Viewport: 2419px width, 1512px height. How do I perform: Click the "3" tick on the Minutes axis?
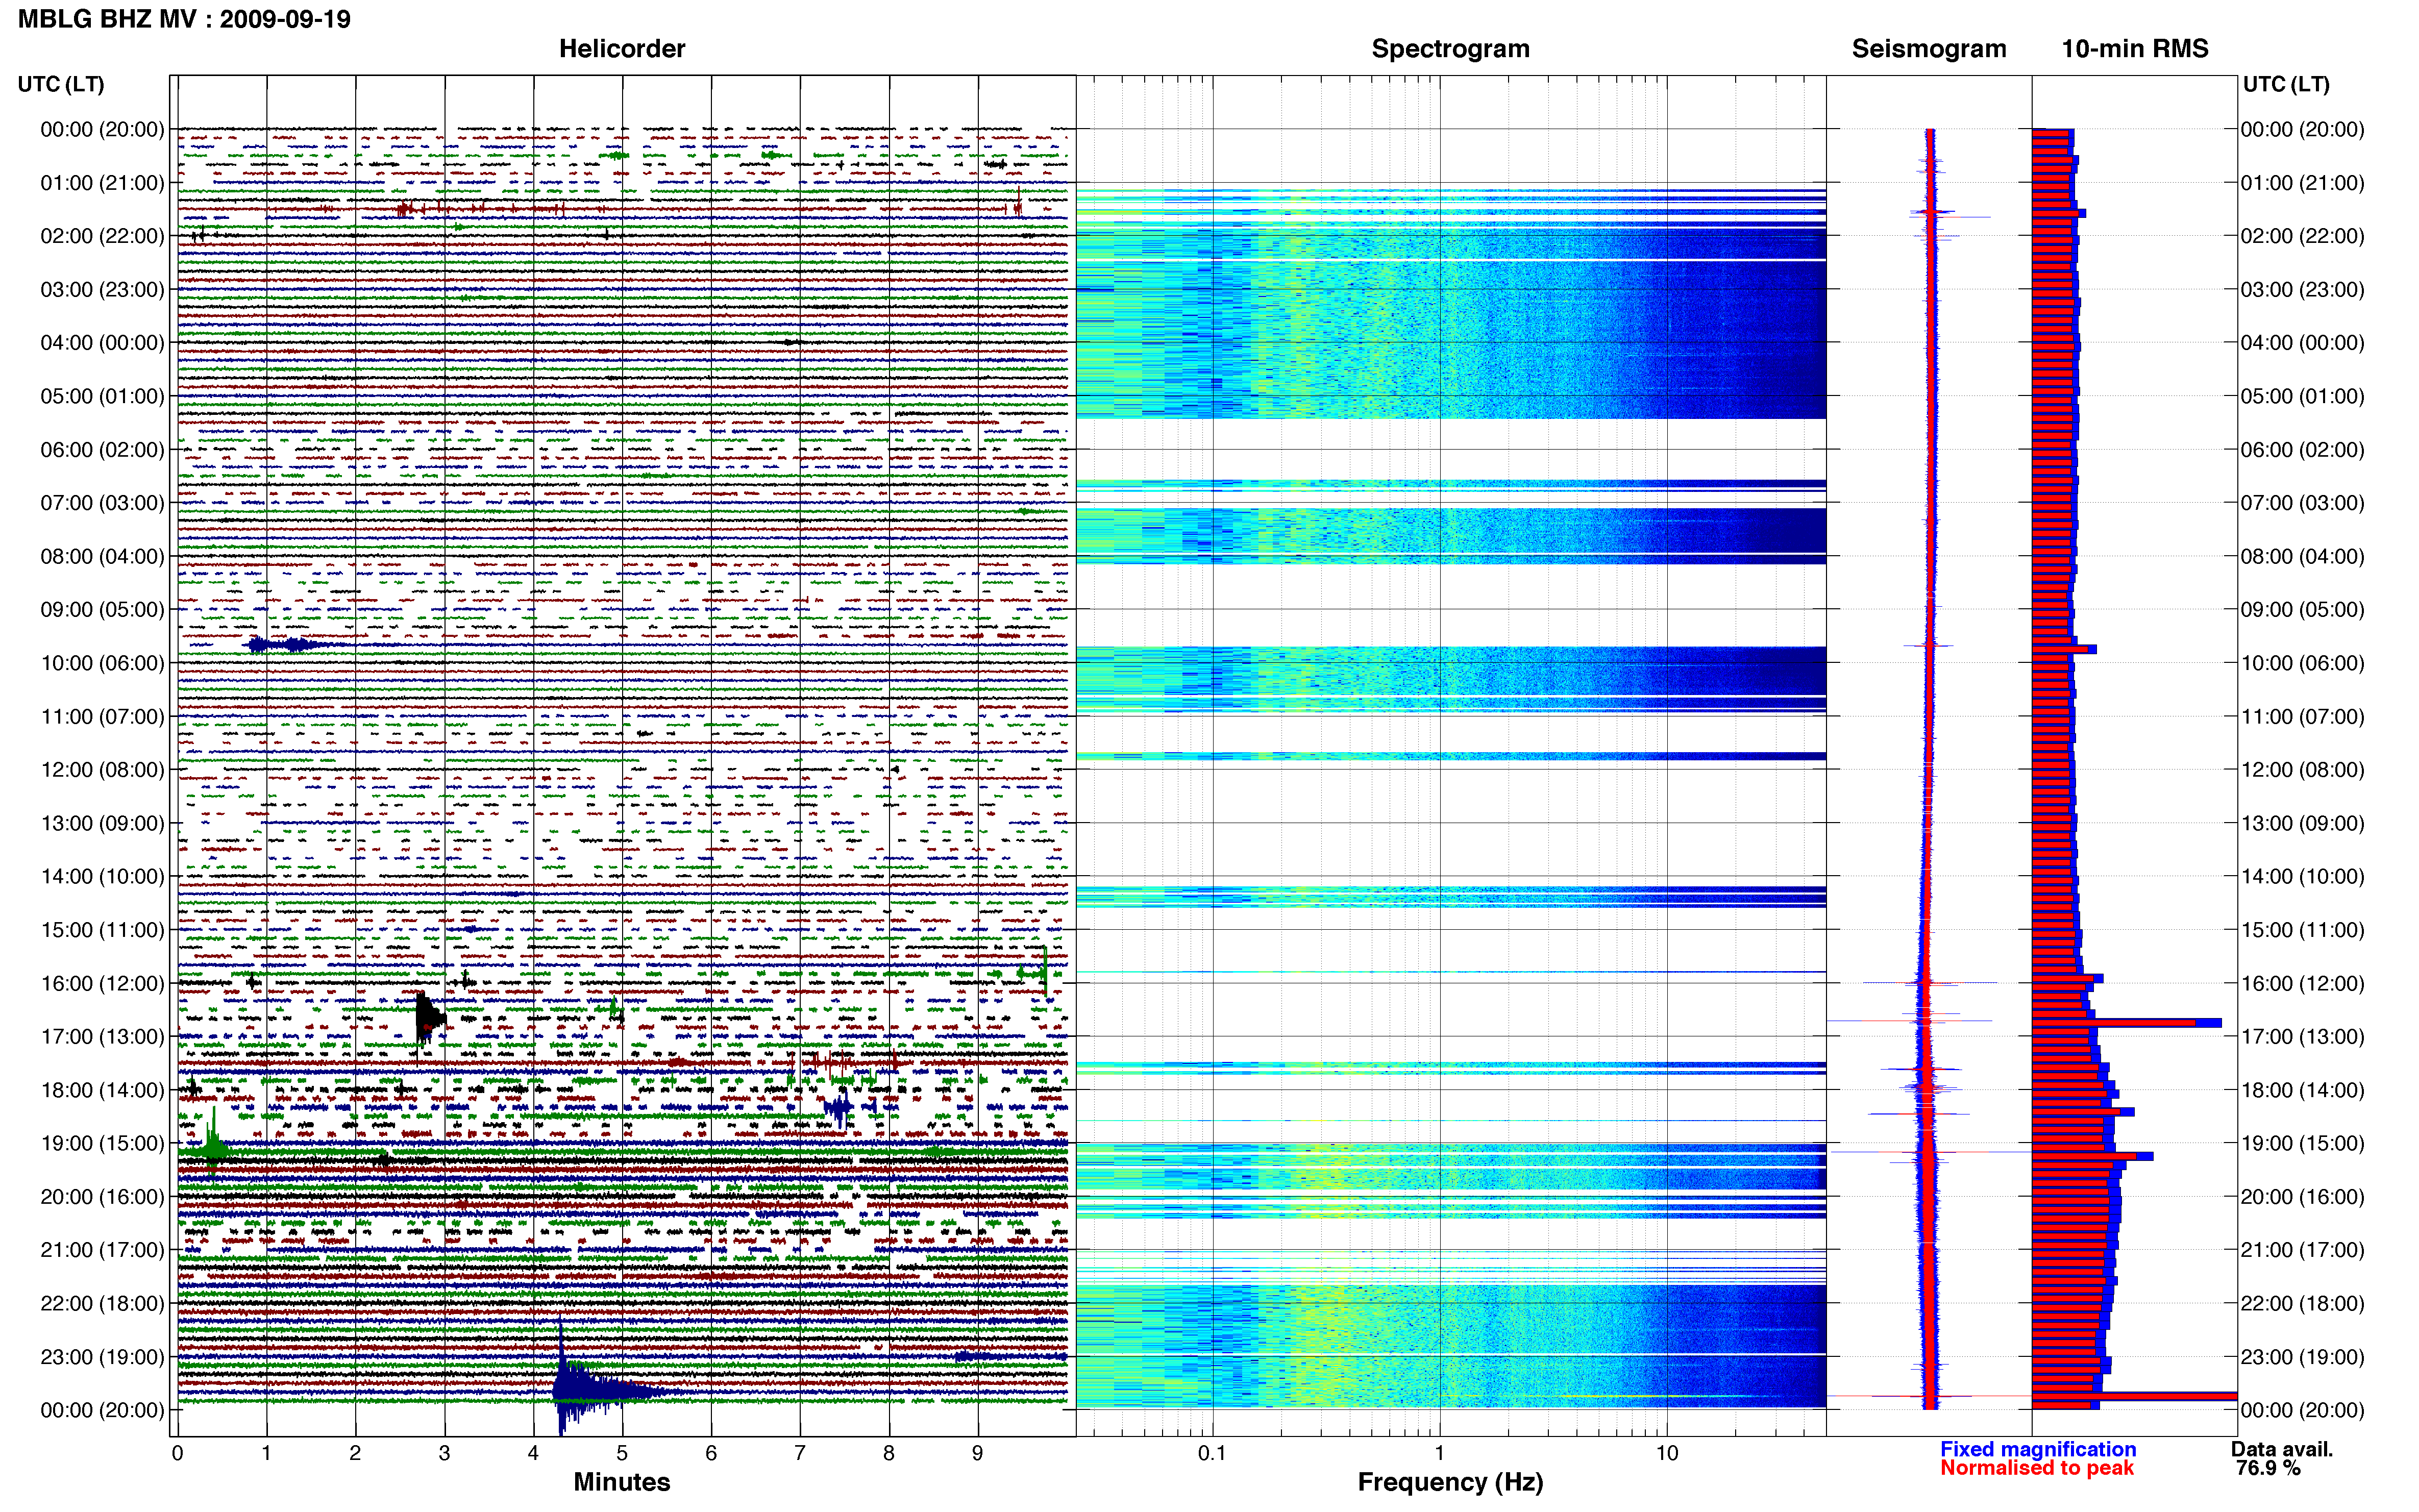coord(444,1453)
